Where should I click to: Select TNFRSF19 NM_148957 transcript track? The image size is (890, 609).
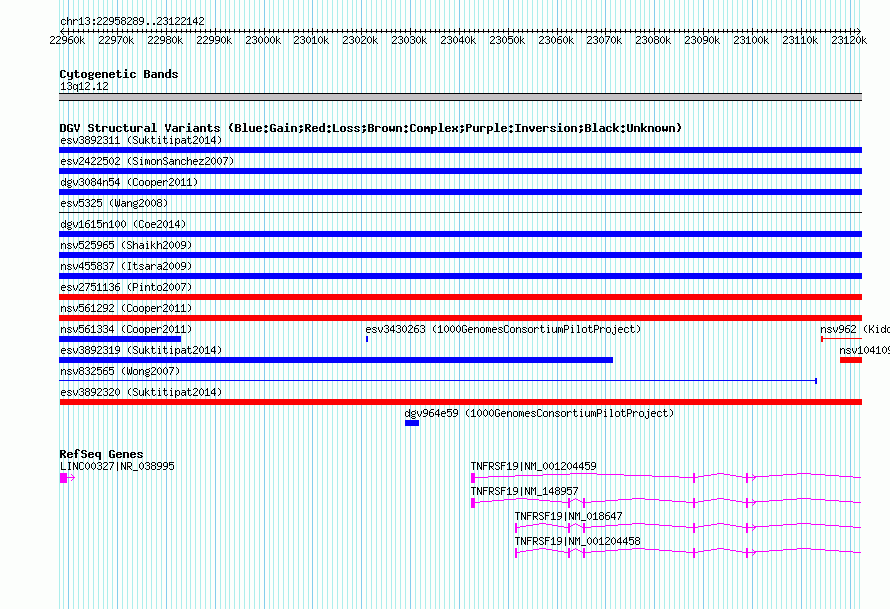coord(666,503)
